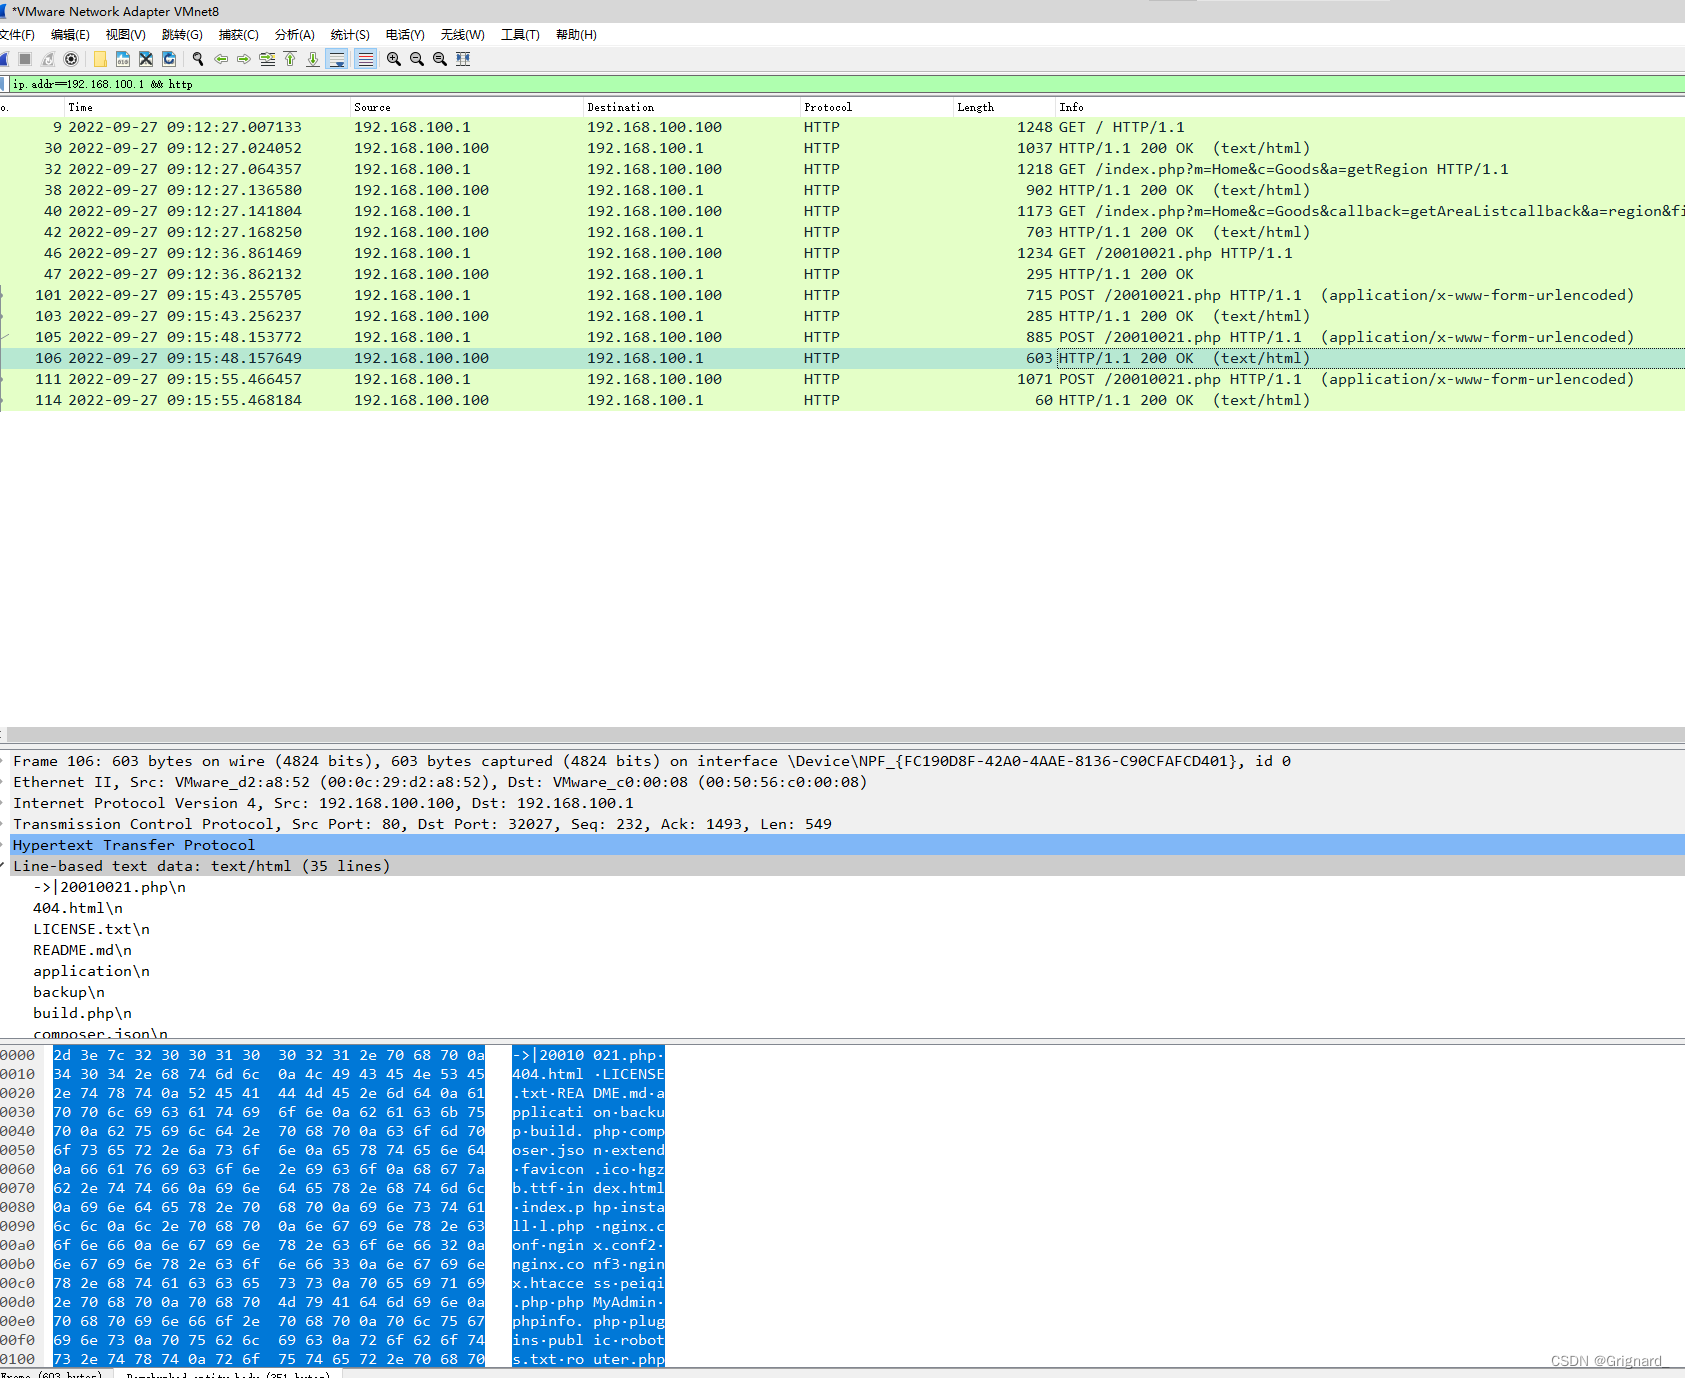Find a packet with the magnifier icon
Viewport: 1685px width, 1378px height.
[198, 59]
